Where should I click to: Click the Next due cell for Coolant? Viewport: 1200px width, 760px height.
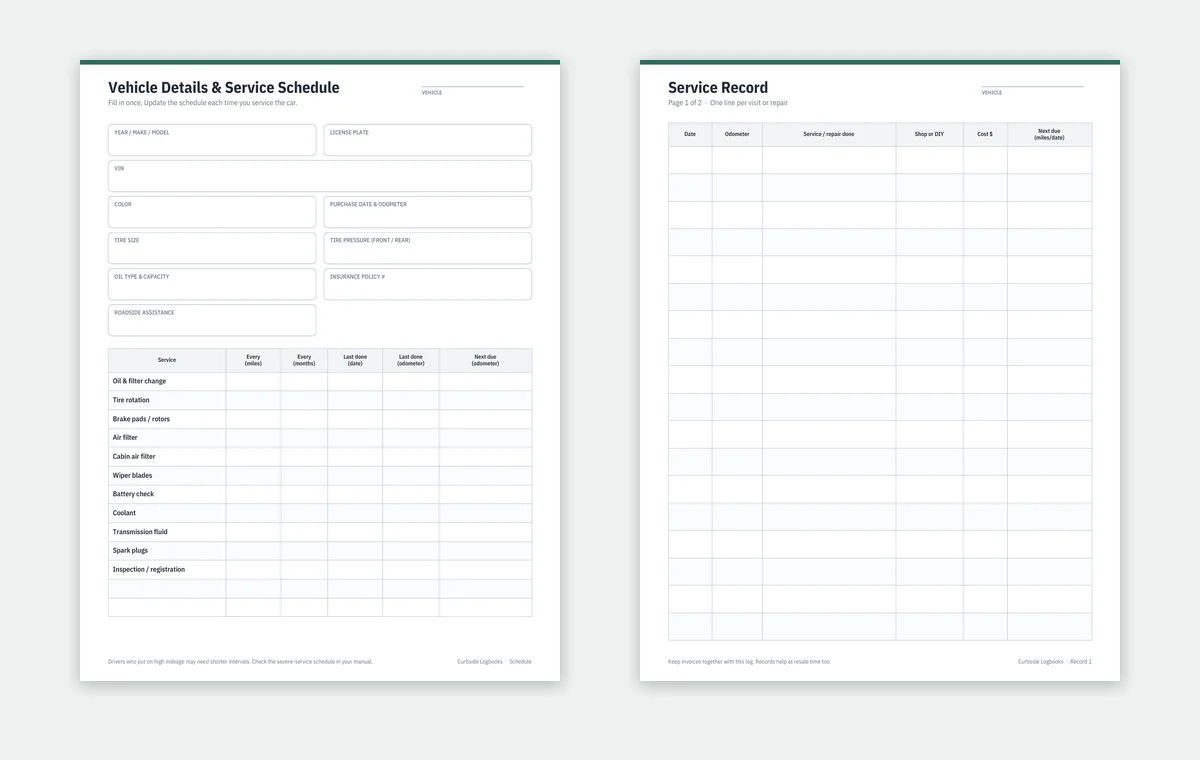coord(486,513)
